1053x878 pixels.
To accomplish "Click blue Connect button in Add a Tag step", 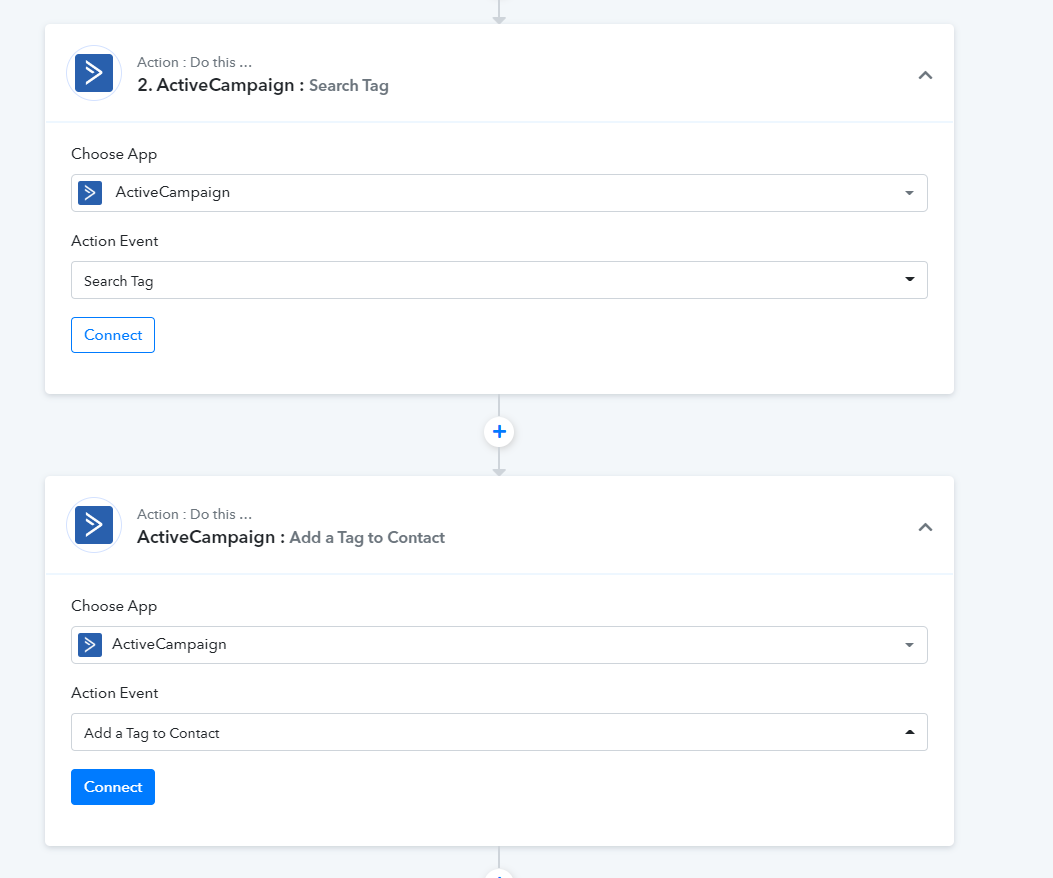I will coord(113,787).
